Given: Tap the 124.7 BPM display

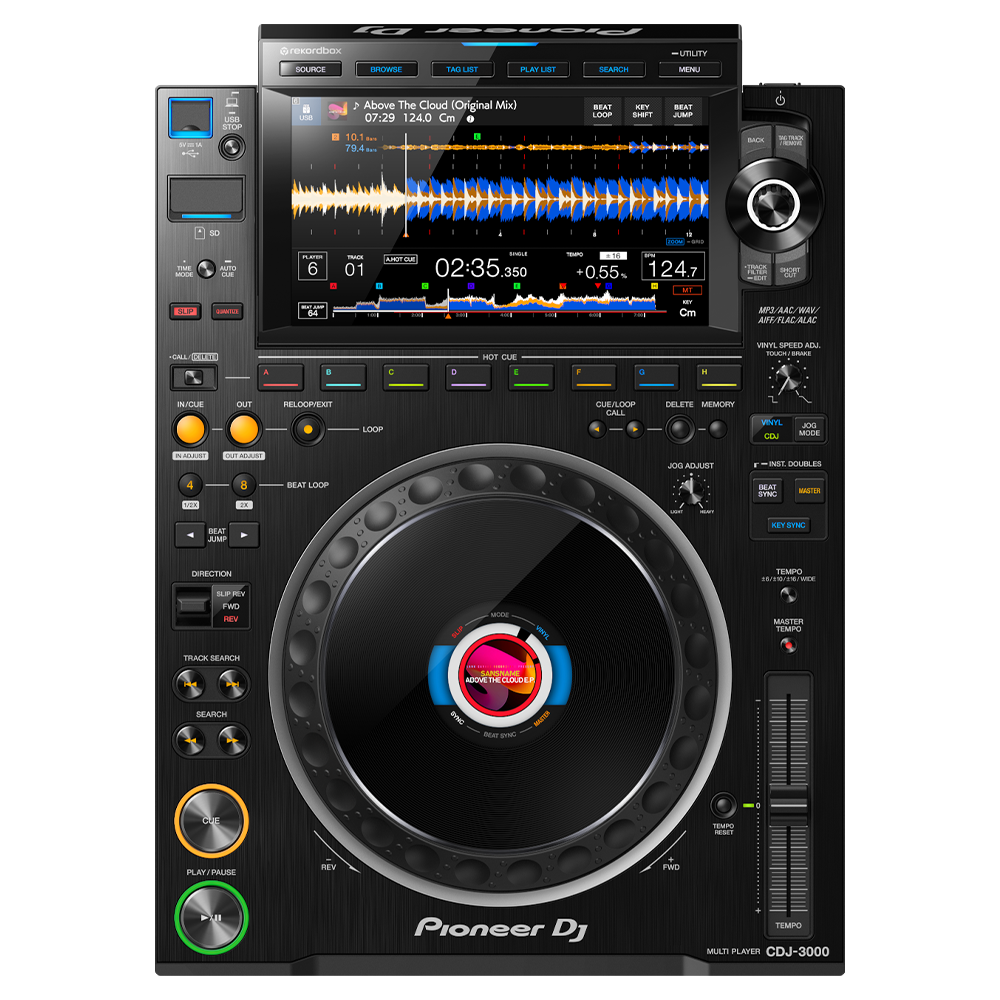Looking at the screenshot, I should tap(673, 267).
